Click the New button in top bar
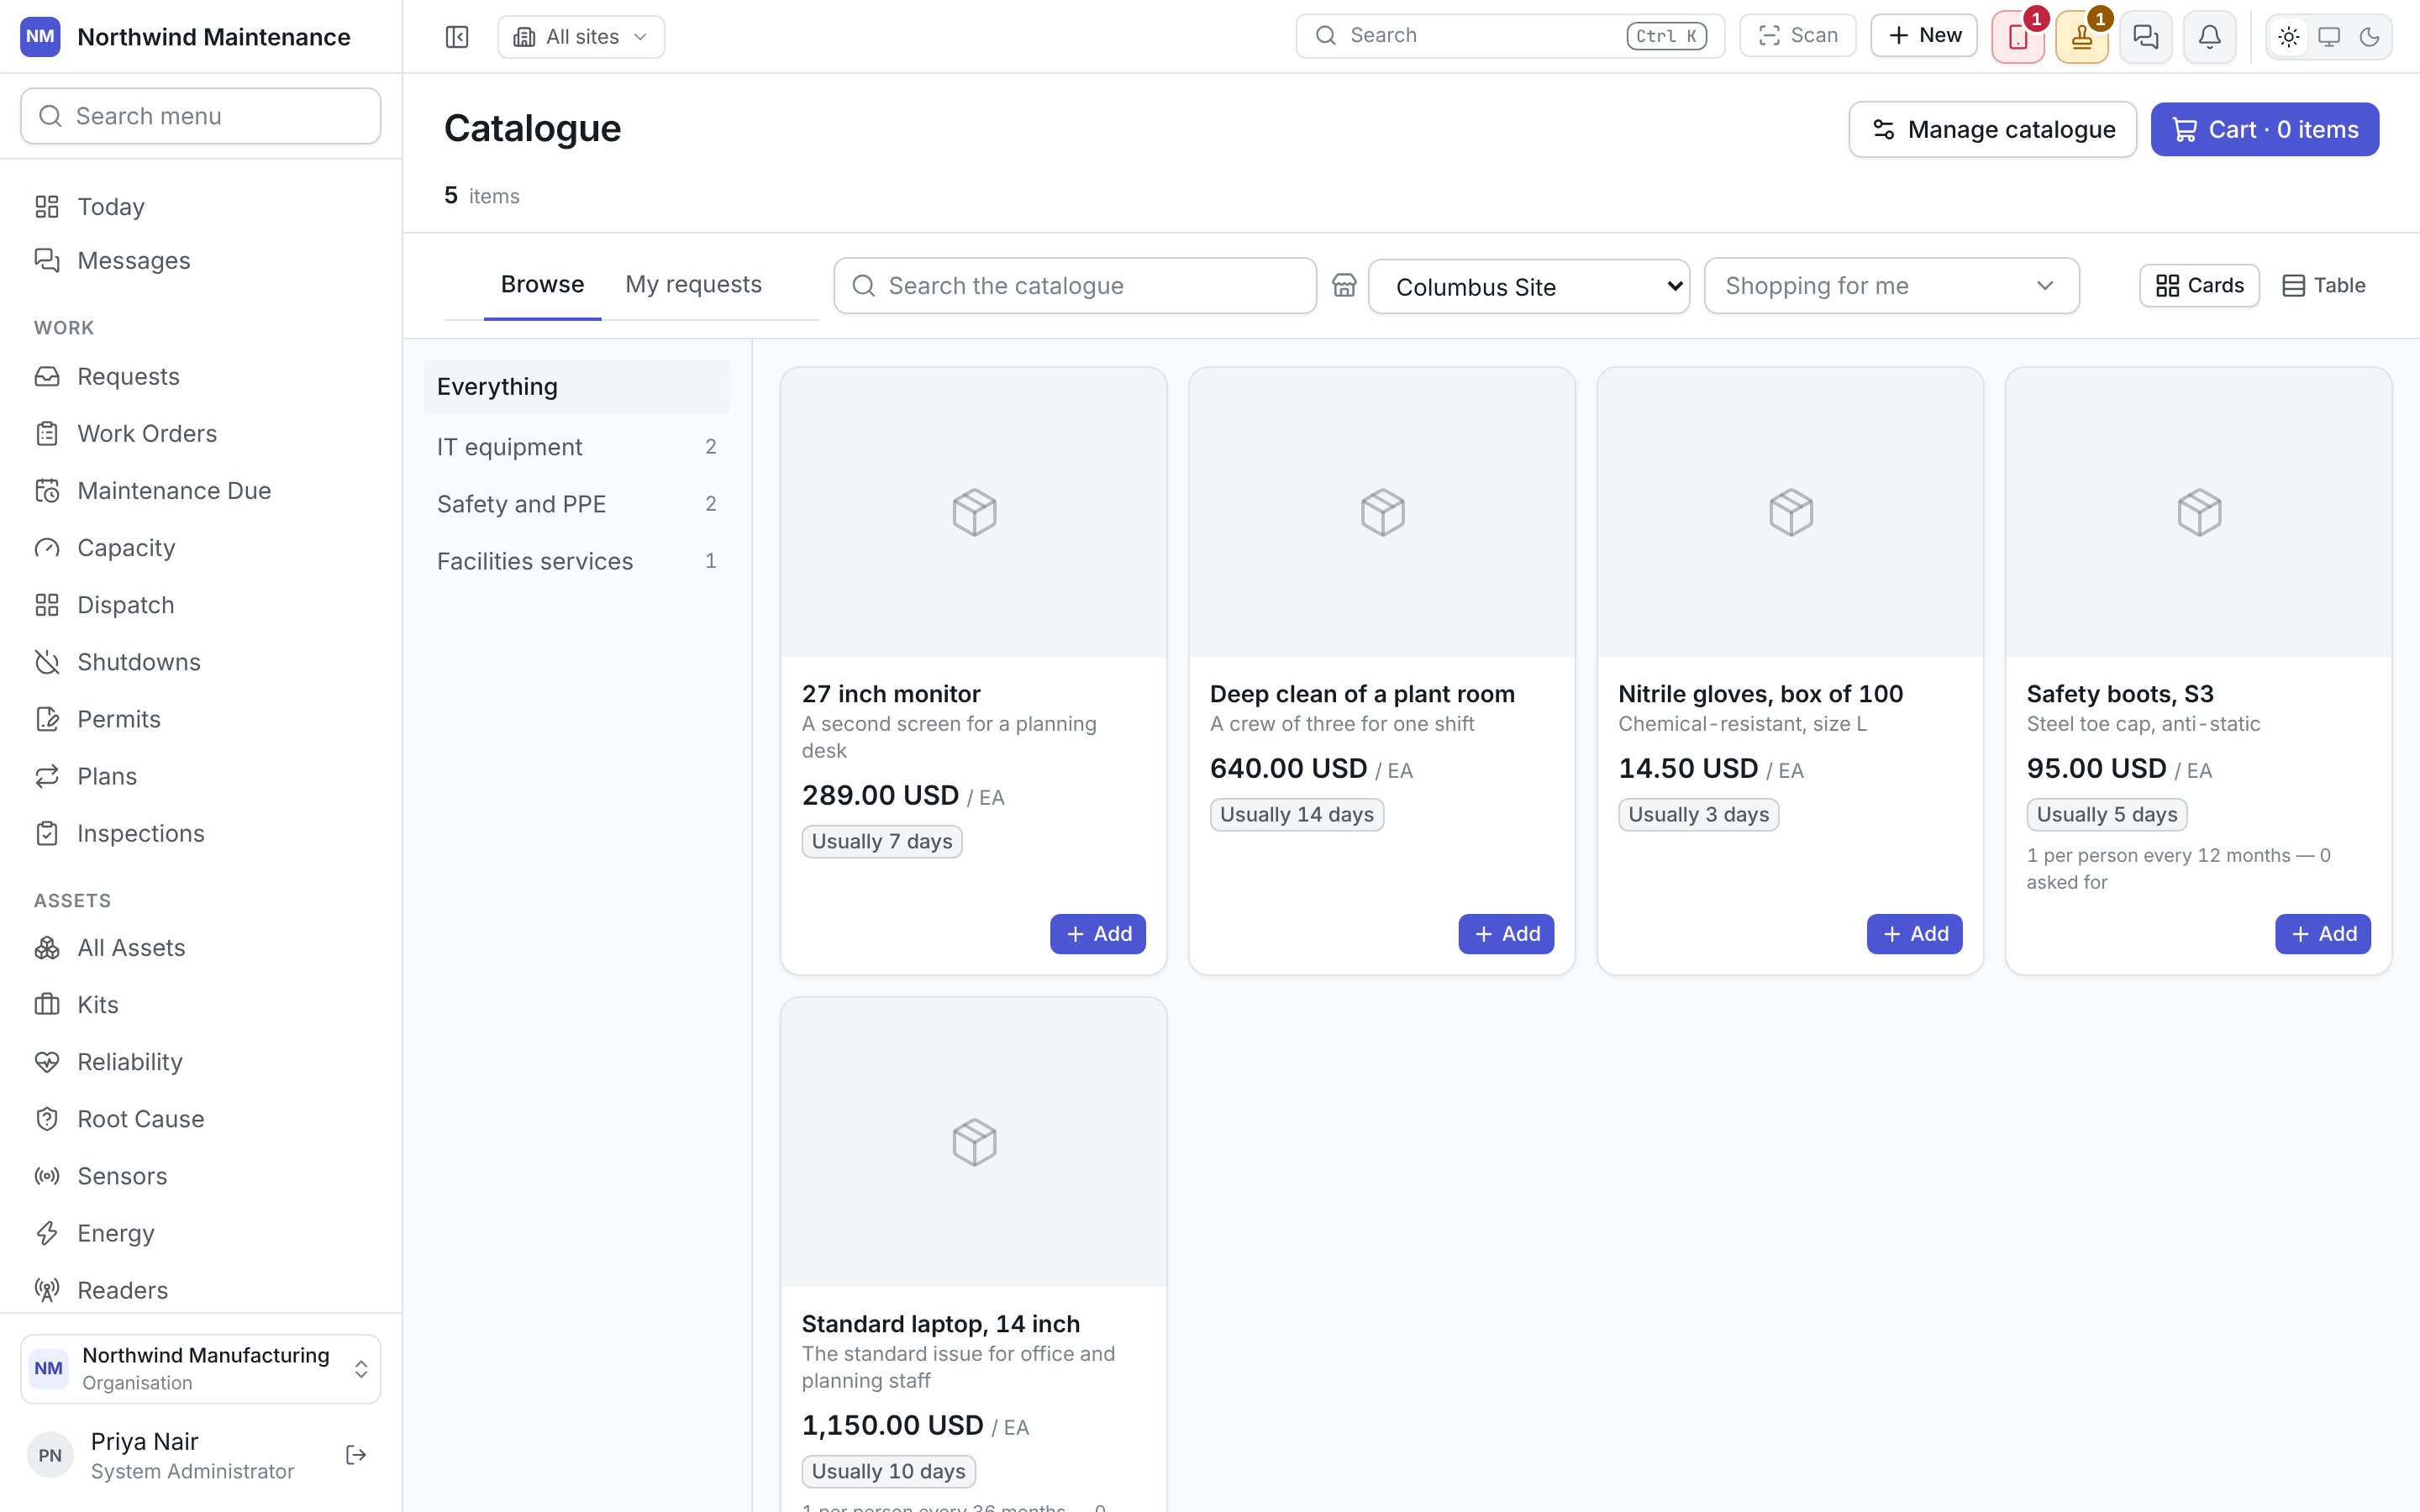The width and height of the screenshot is (2420, 1512). tap(1924, 36)
